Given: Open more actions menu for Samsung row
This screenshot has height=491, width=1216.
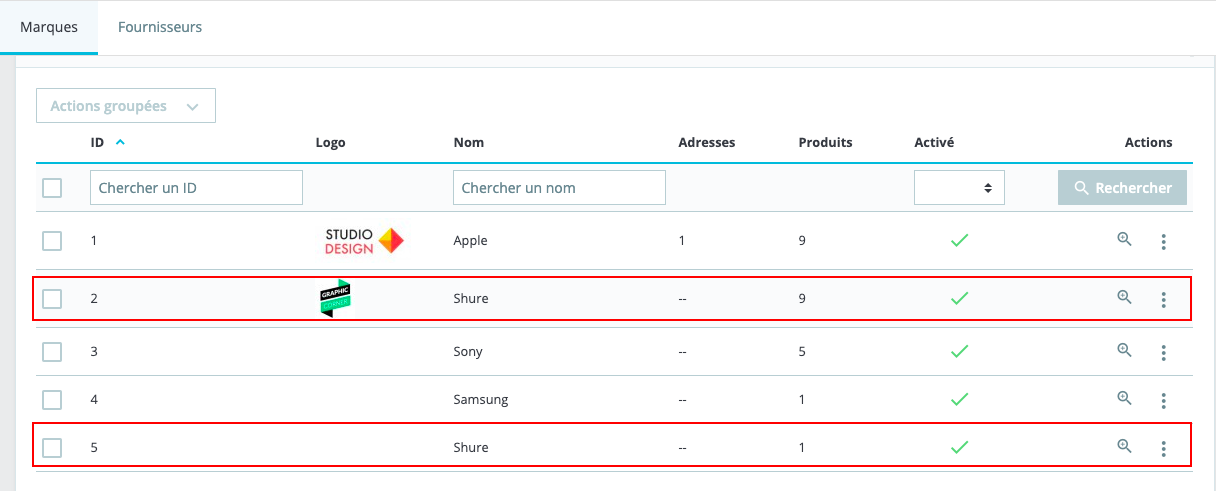Looking at the screenshot, I should click(1163, 400).
